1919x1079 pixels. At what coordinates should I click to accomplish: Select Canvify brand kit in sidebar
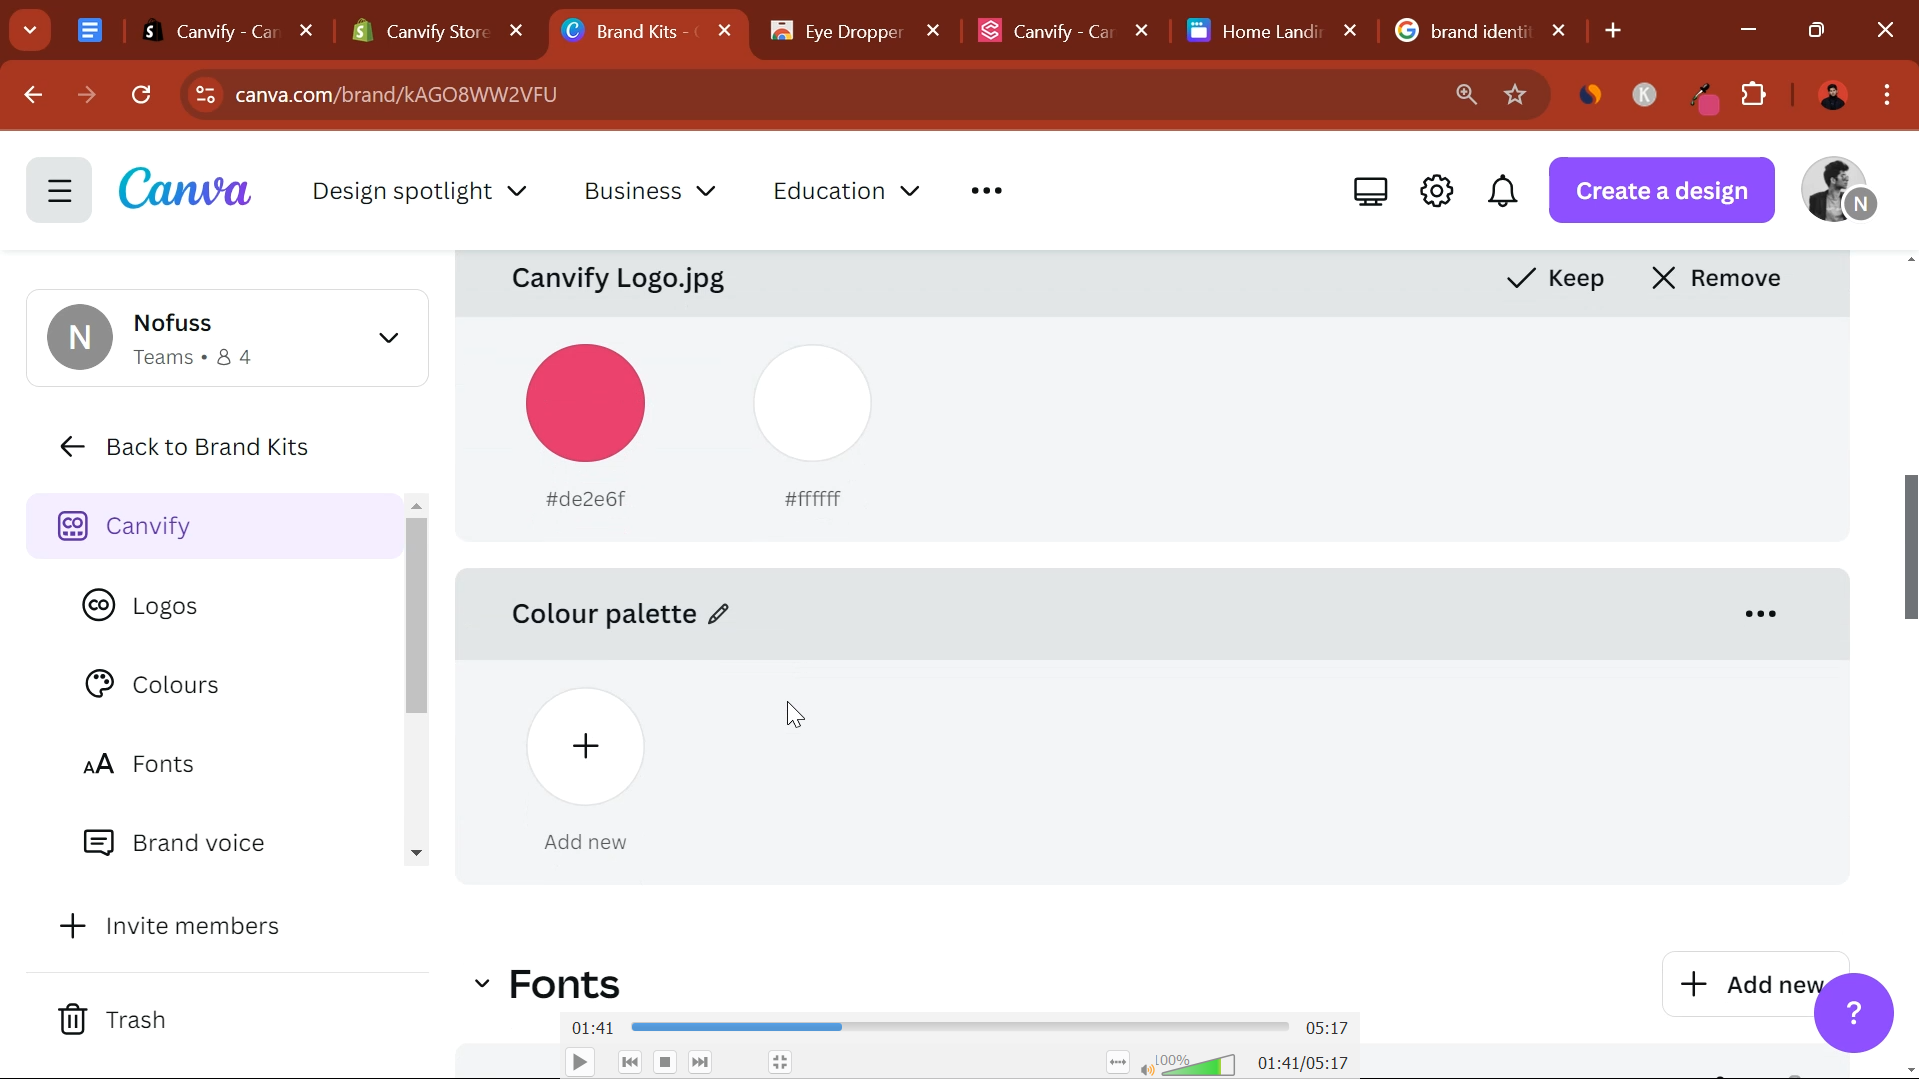(x=215, y=526)
